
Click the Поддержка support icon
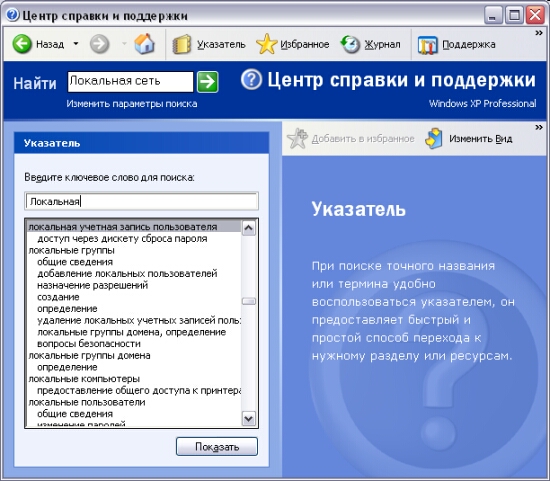point(427,45)
